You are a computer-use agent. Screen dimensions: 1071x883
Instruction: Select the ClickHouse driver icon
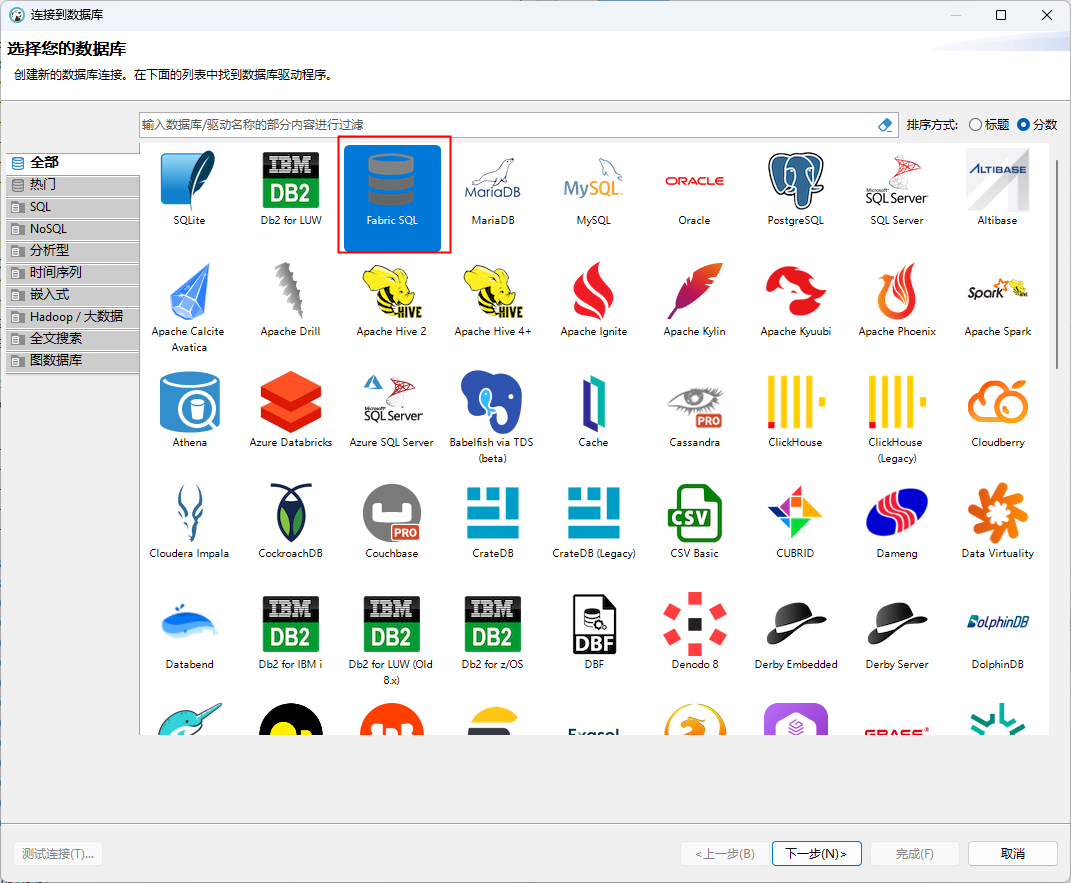[795, 402]
